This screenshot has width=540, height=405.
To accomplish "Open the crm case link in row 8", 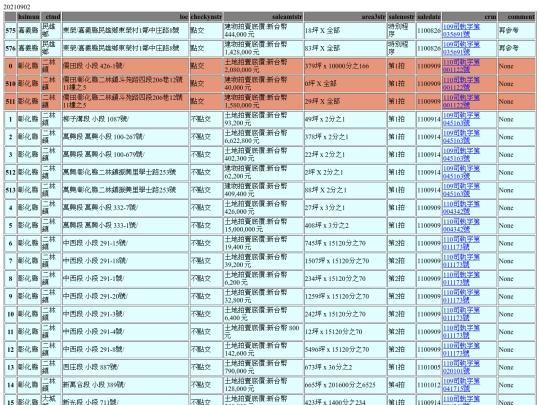I will [461, 279].
